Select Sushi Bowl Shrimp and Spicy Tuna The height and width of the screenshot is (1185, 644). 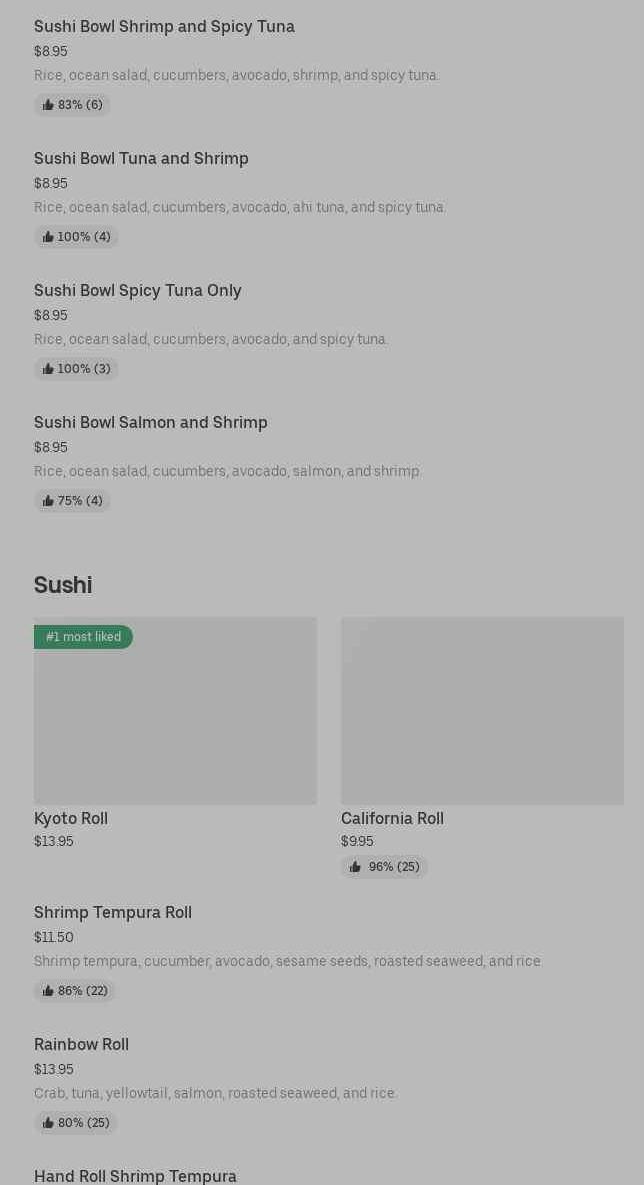point(164,27)
